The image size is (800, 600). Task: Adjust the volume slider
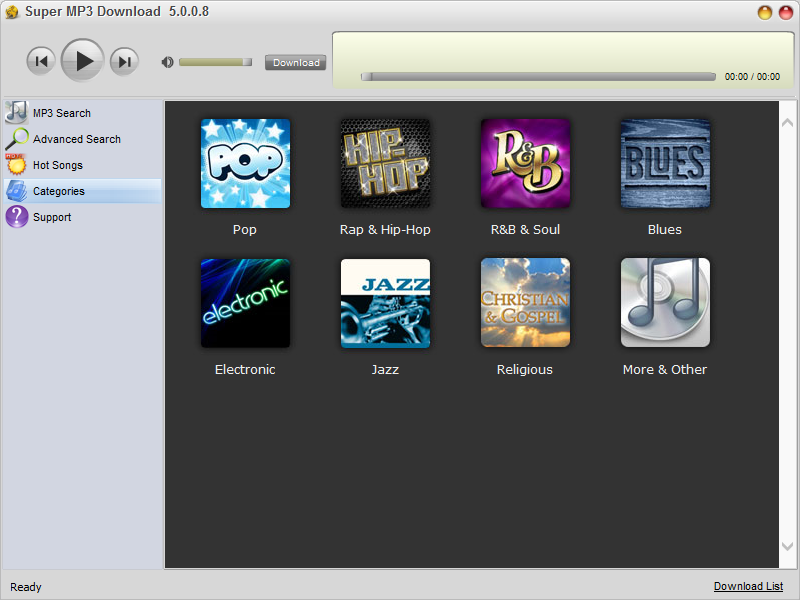(x=215, y=62)
